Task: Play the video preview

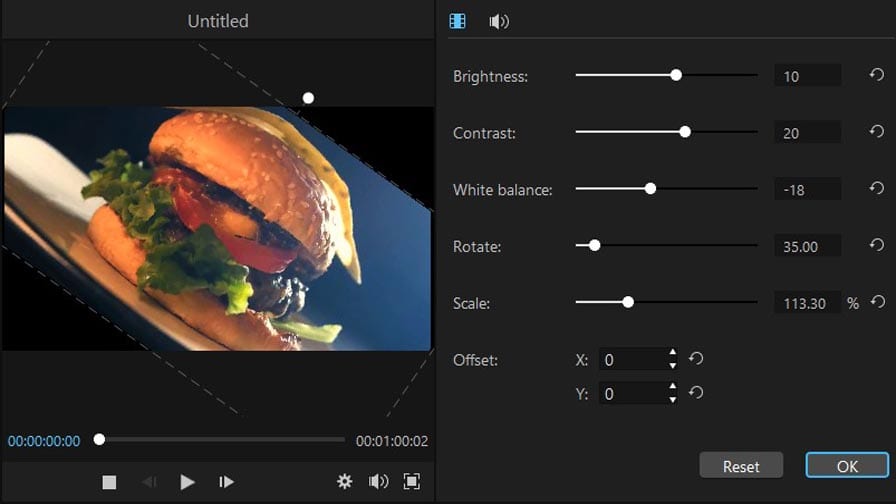Action: [x=187, y=482]
